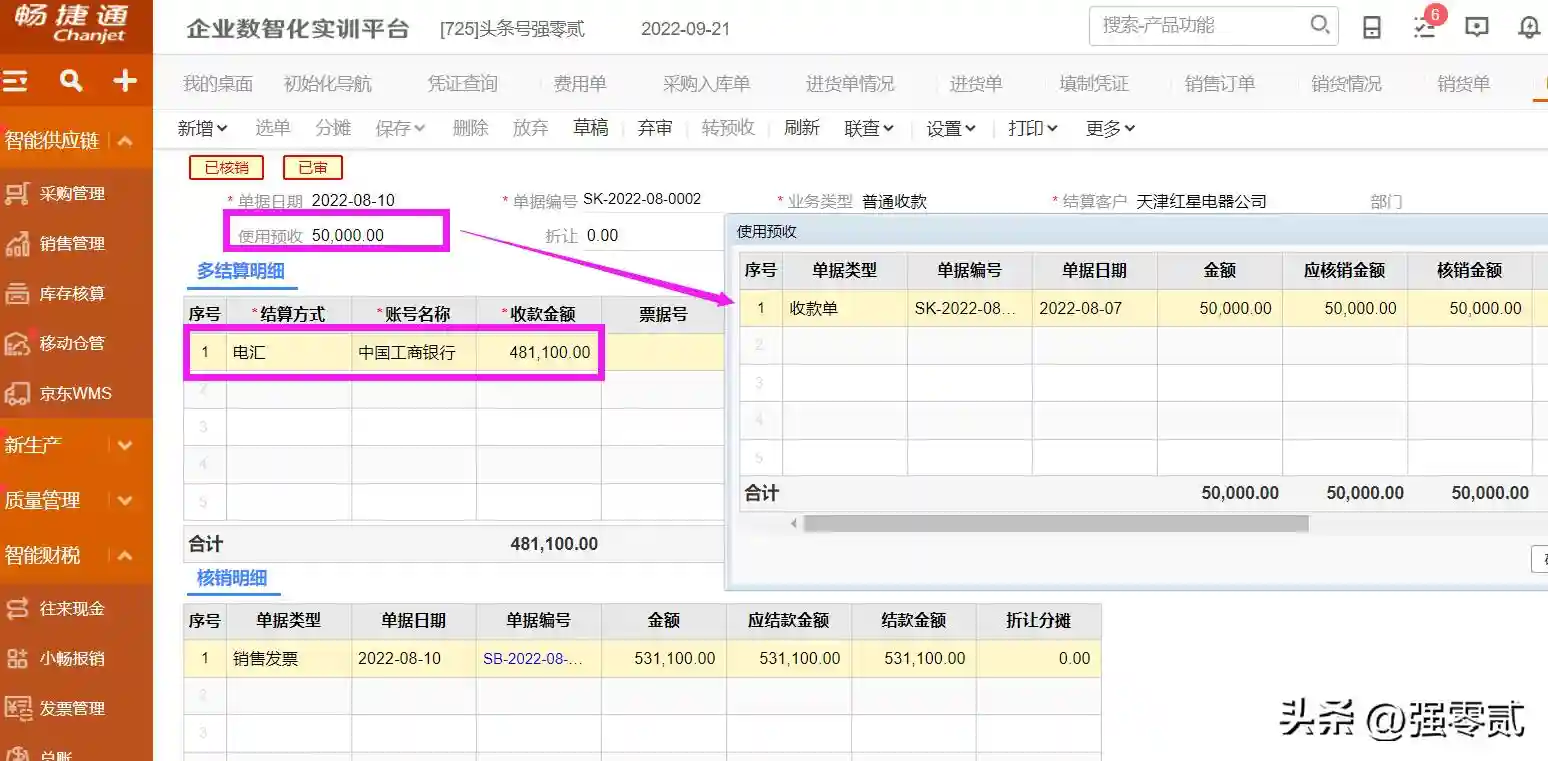Expand the 新生产 sidebar section
The height and width of the screenshot is (761, 1548).
pyautogui.click(x=125, y=445)
